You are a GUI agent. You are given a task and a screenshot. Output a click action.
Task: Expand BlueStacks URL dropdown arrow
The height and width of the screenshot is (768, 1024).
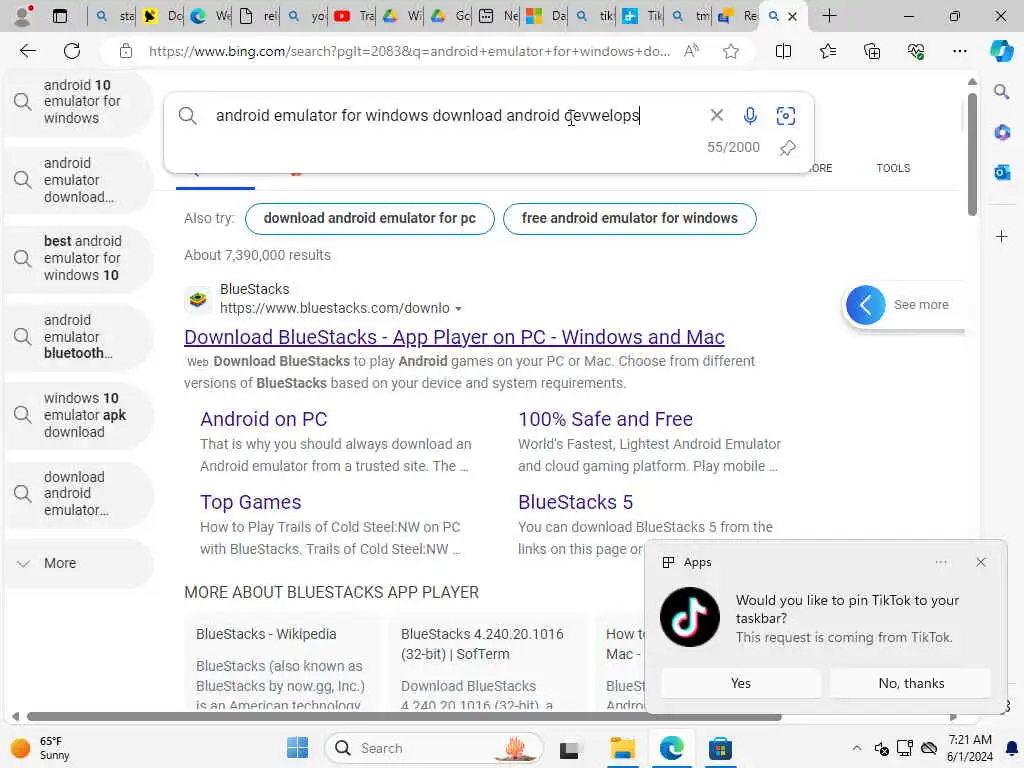click(458, 309)
